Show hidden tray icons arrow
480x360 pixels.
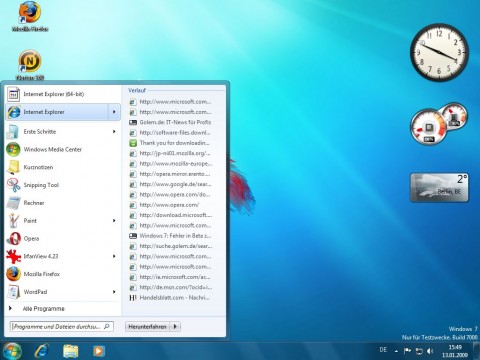pyautogui.click(x=396, y=351)
